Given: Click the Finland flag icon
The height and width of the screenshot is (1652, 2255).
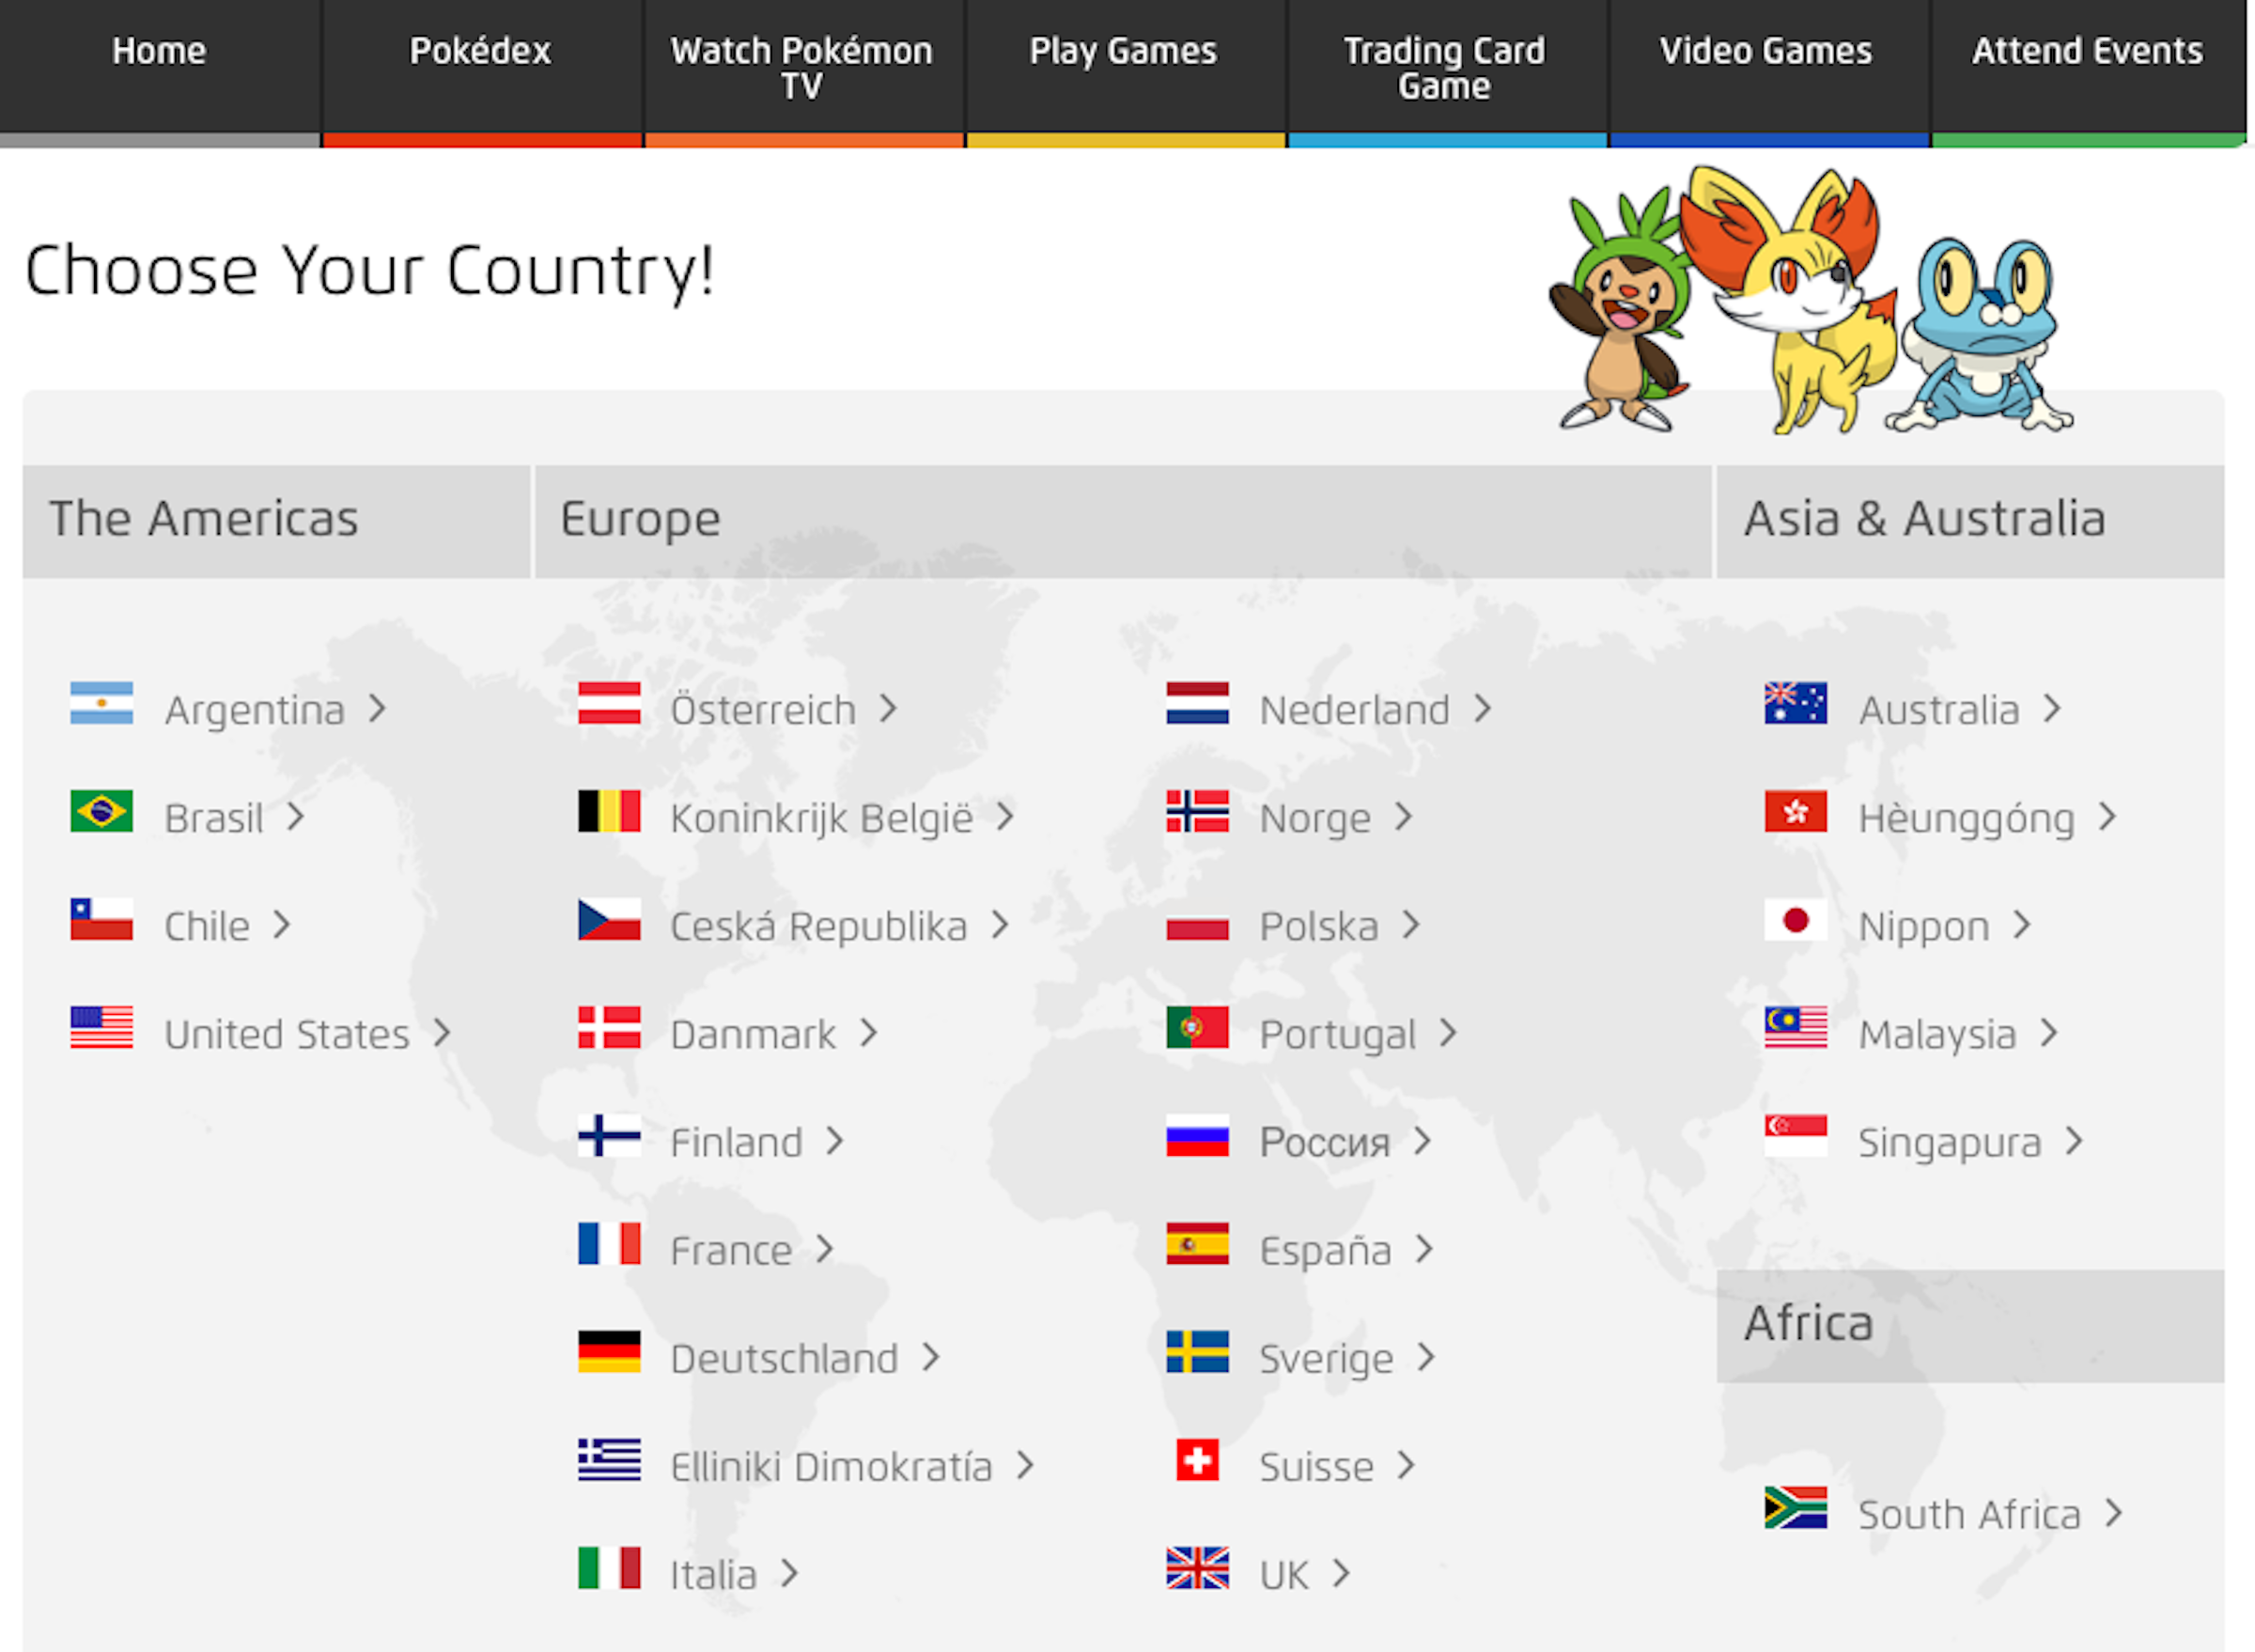Looking at the screenshot, I should (609, 1136).
